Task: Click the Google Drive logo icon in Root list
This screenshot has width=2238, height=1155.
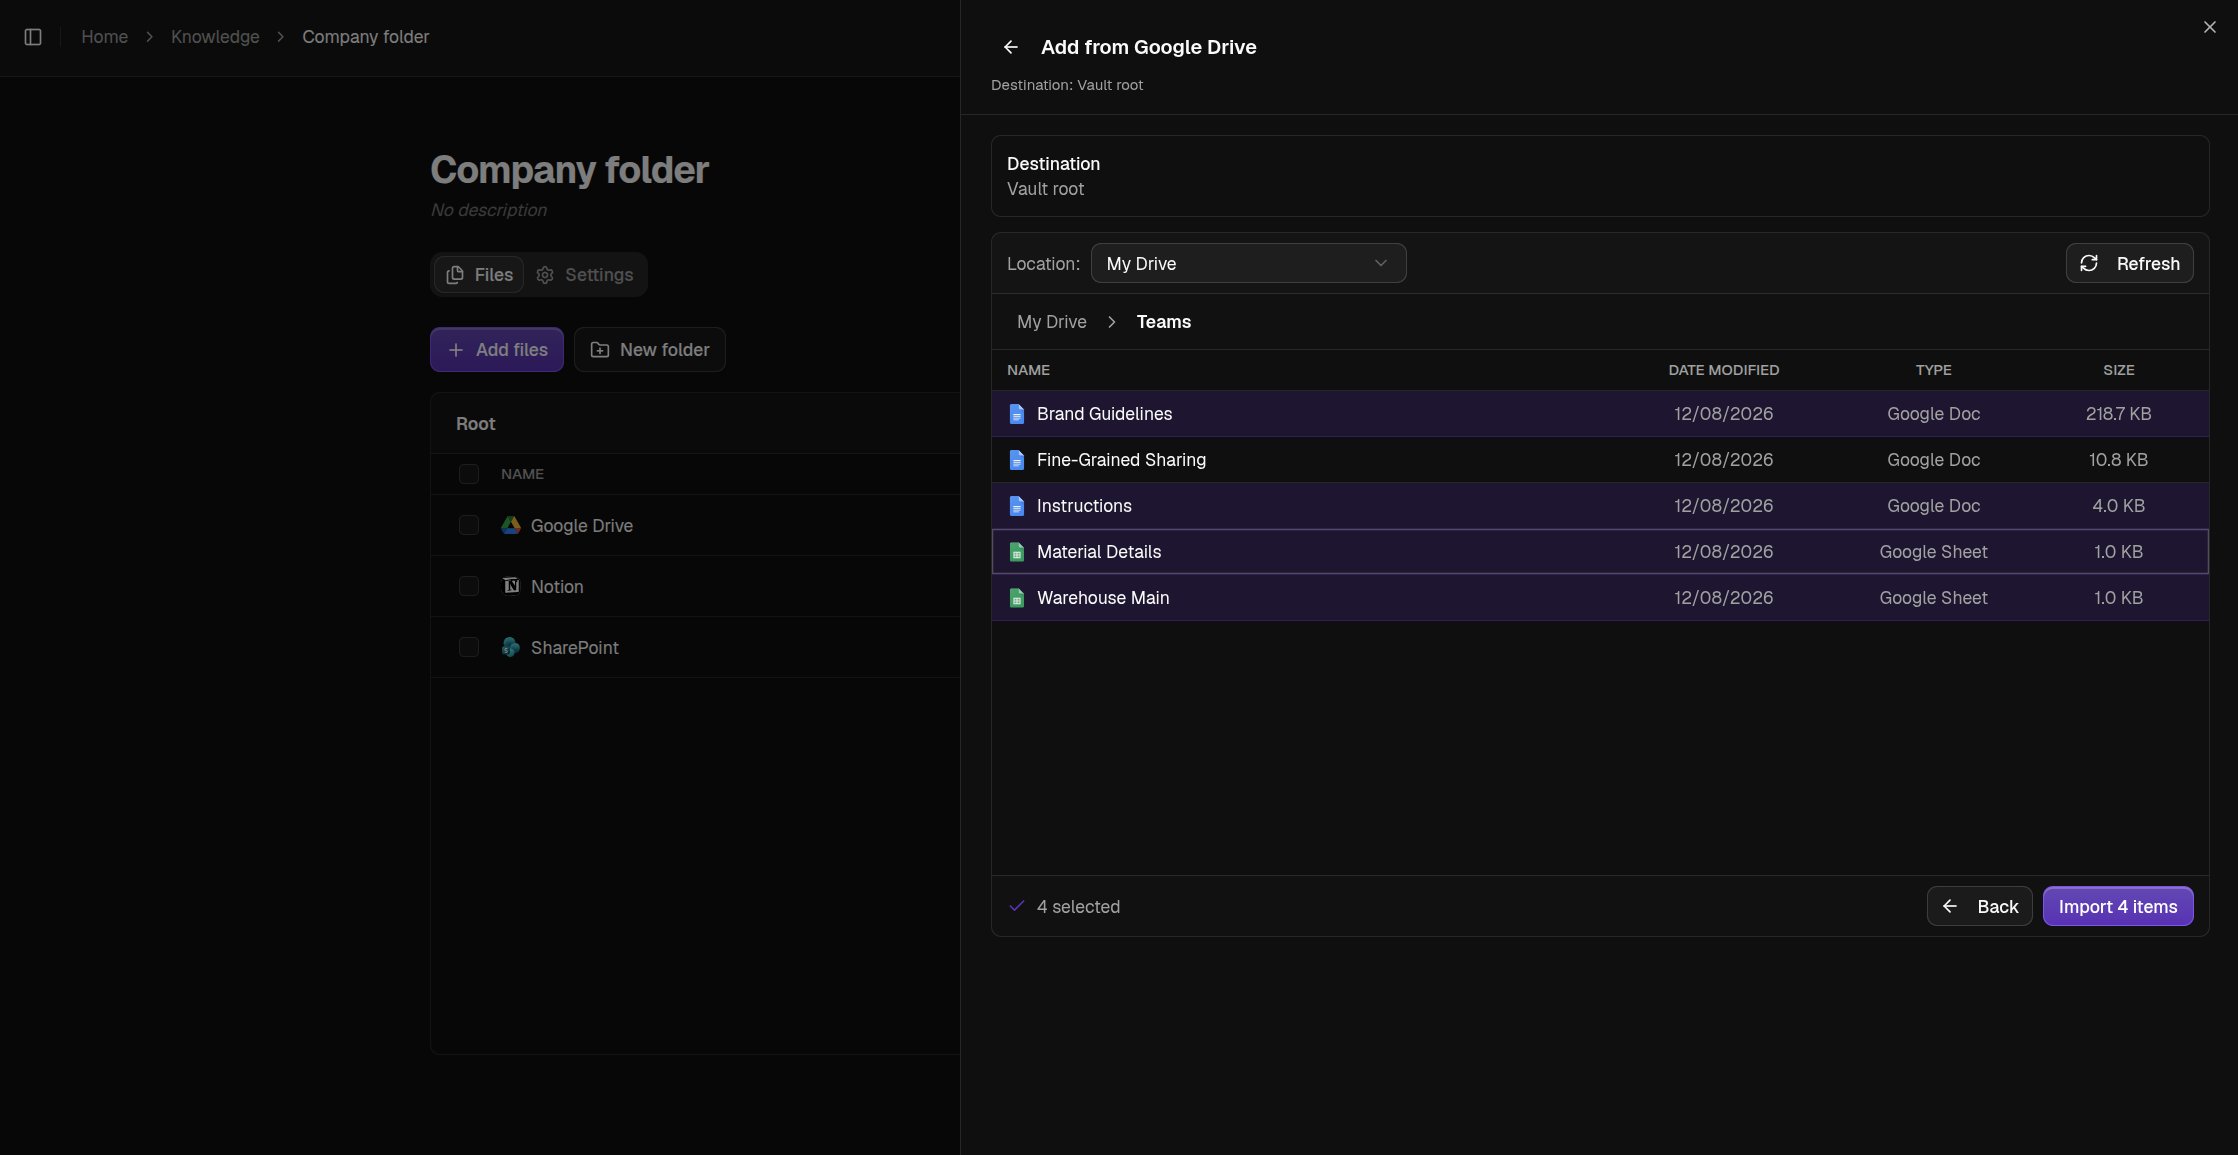Action: coord(511,525)
